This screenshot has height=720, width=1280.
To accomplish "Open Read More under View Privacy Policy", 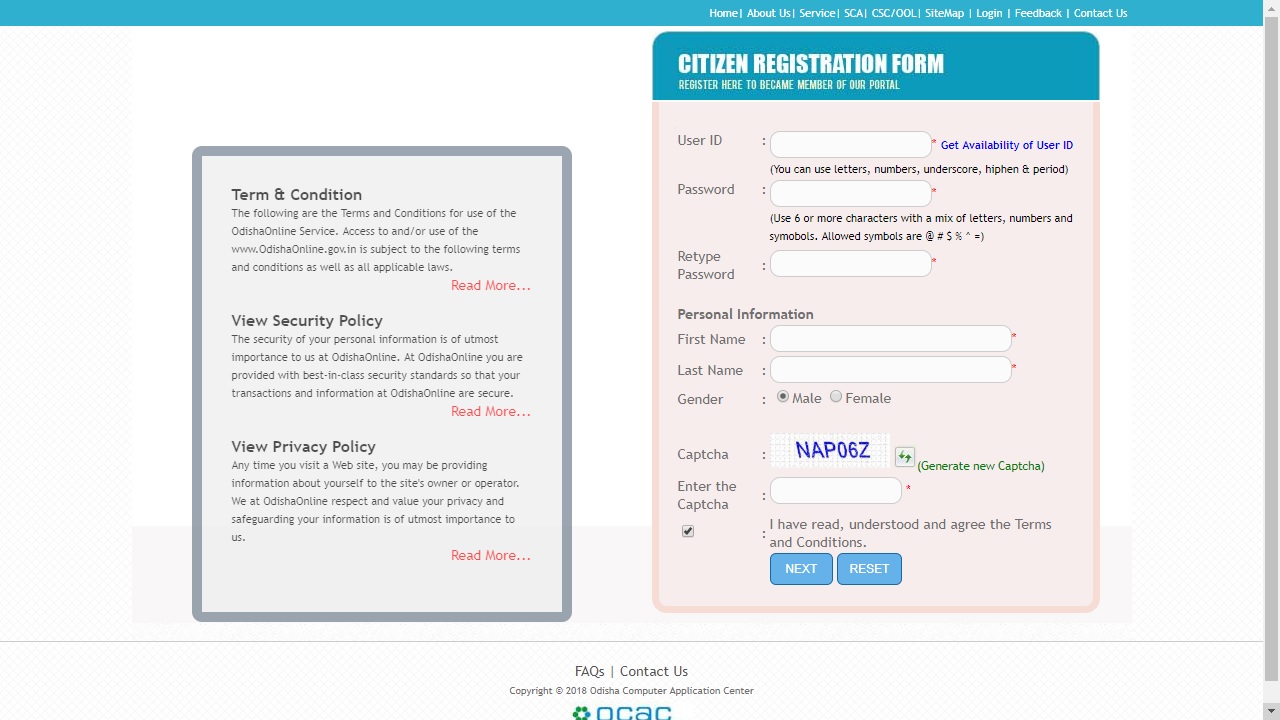I will coord(490,556).
